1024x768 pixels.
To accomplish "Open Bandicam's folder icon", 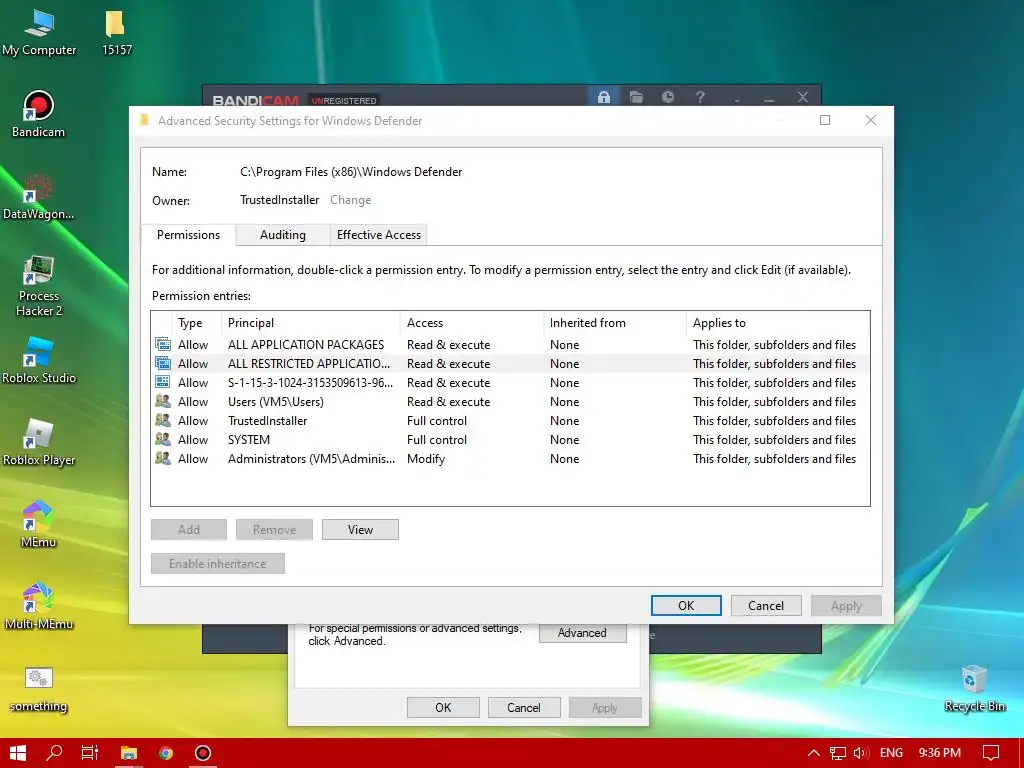I will 636,97.
